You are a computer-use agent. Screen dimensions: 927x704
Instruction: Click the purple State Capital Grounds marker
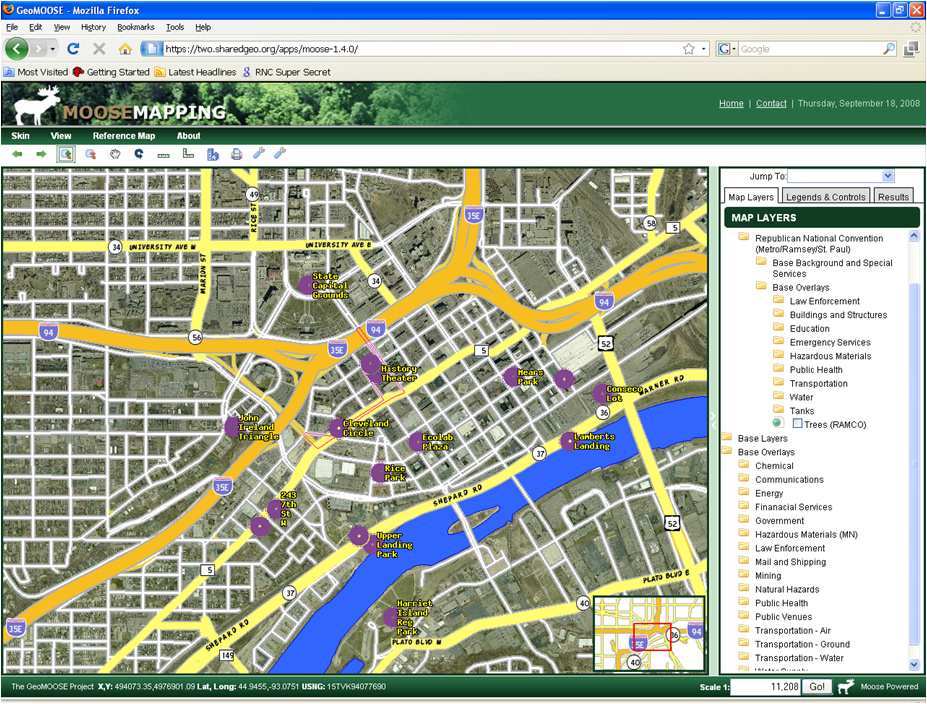(306, 285)
